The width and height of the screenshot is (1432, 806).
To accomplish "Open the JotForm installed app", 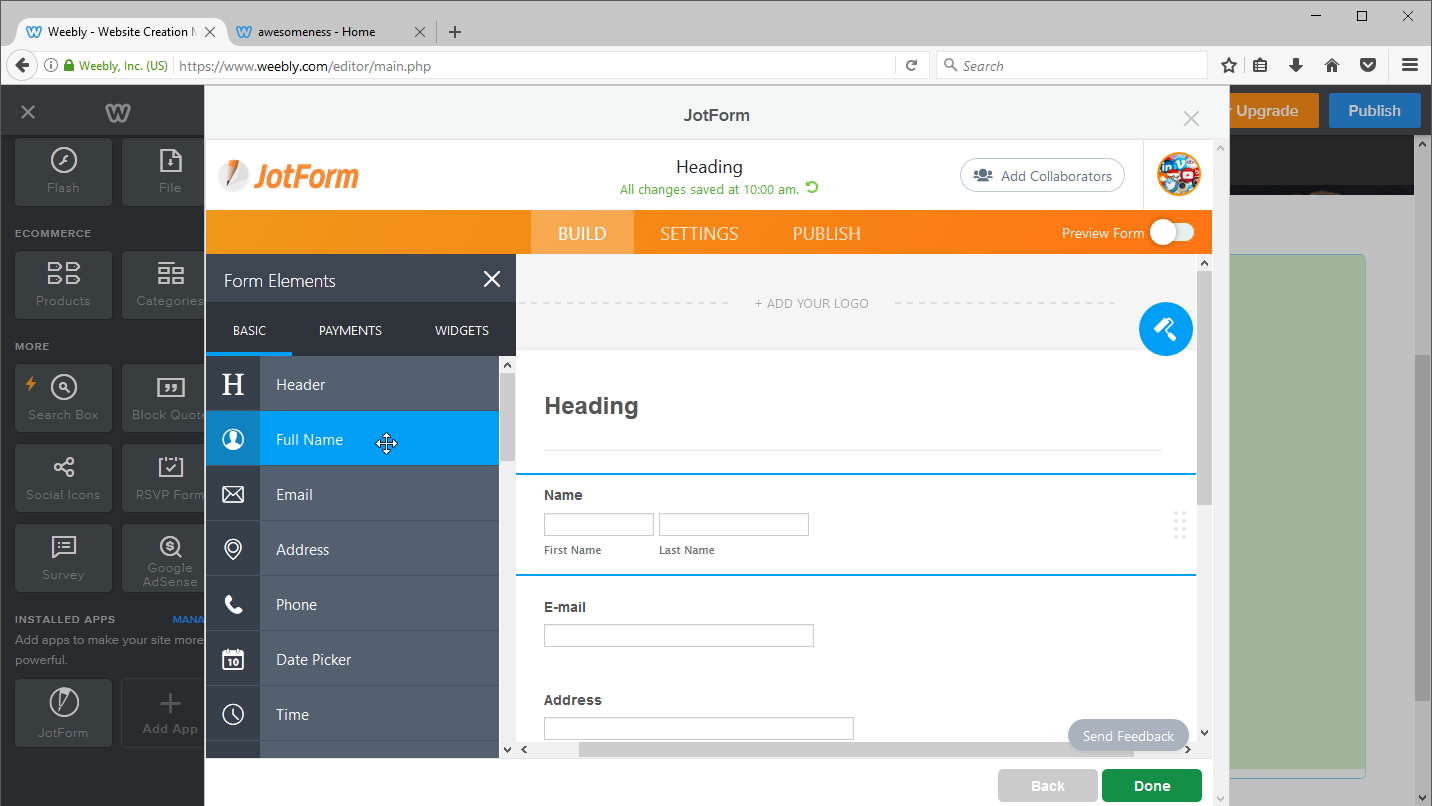I will [62, 712].
